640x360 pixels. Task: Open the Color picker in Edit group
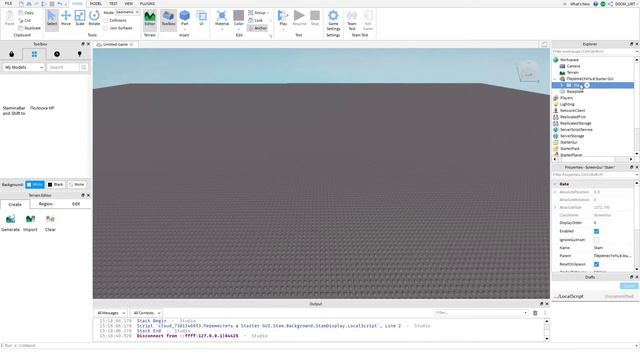238,19
